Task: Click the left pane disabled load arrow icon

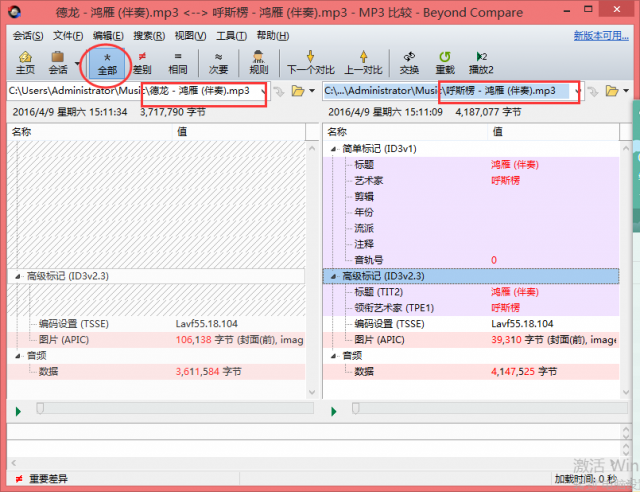Action: tap(279, 91)
